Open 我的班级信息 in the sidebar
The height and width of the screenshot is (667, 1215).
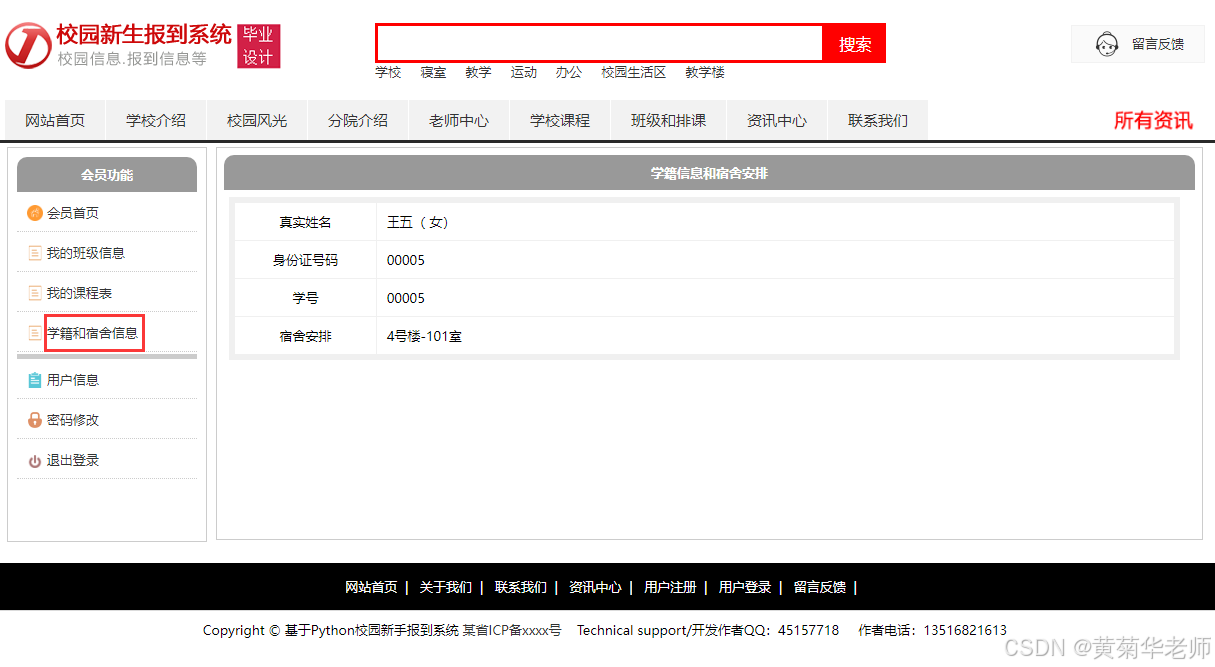tap(86, 253)
